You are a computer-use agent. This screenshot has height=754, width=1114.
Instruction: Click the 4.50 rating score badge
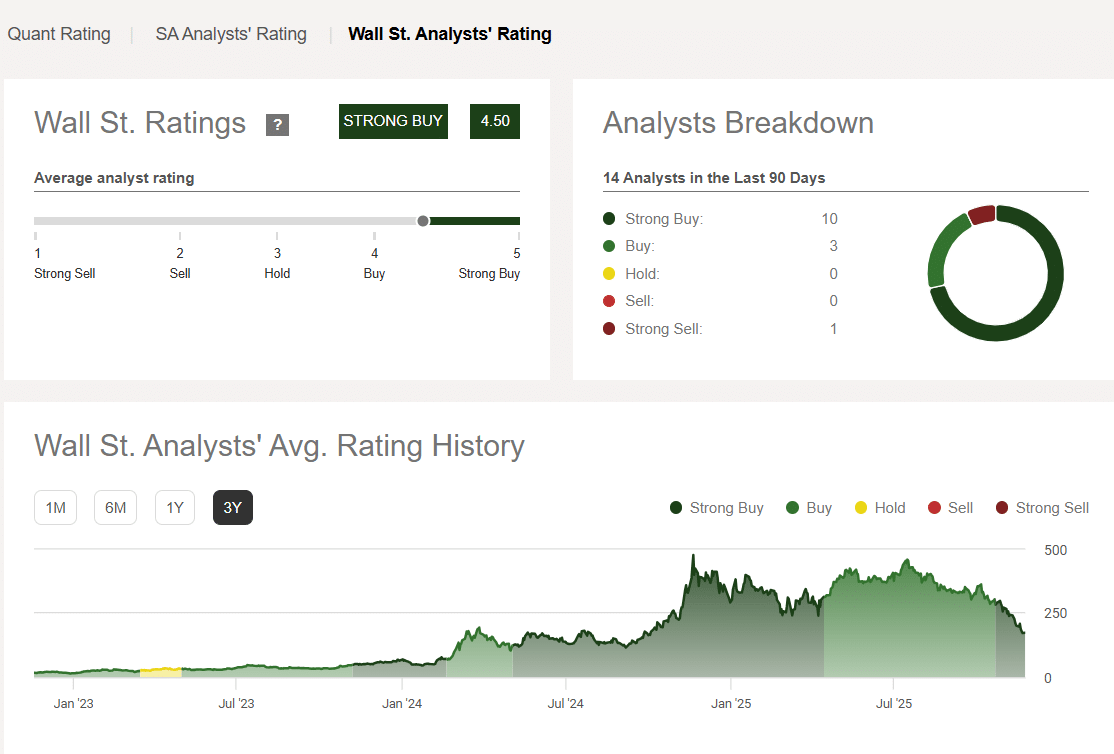[495, 121]
